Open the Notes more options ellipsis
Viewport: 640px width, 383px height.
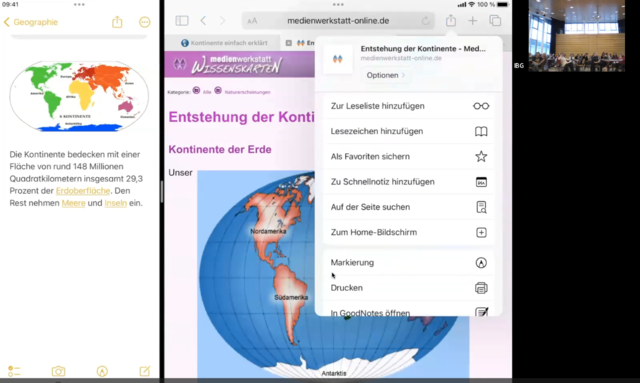click(x=144, y=22)
